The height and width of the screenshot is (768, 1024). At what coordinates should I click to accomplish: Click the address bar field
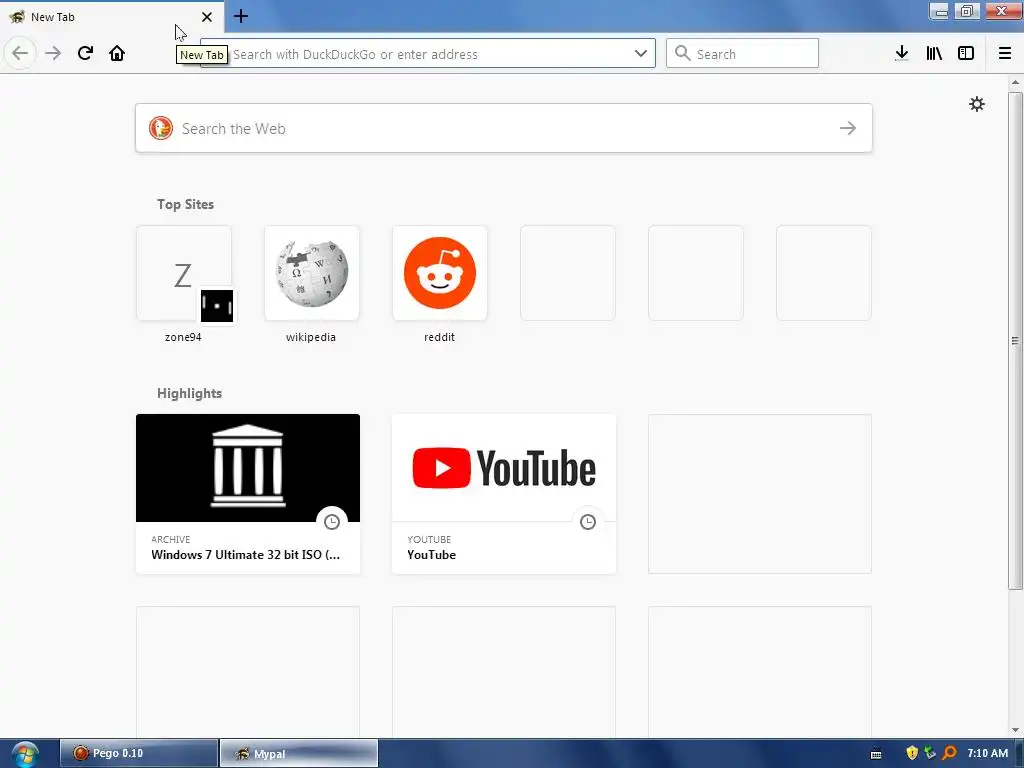tap(428, 54)
